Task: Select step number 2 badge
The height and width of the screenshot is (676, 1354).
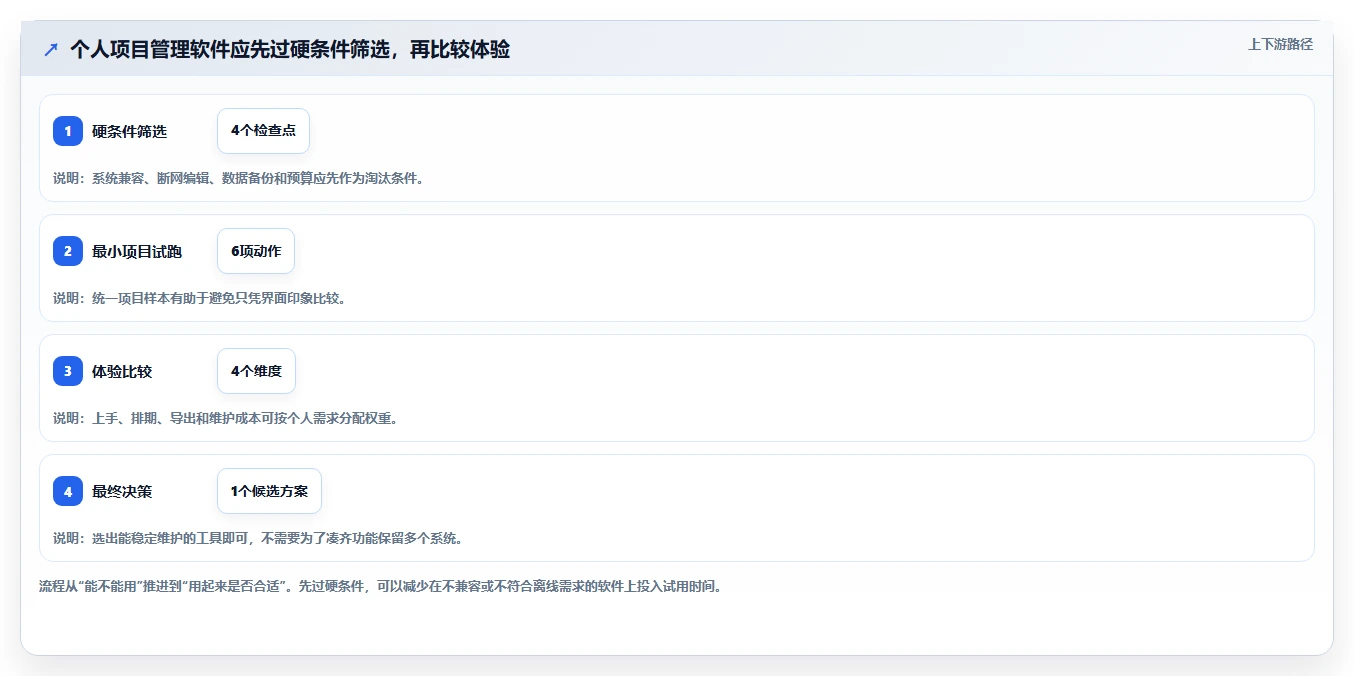Action: point(68,251)
